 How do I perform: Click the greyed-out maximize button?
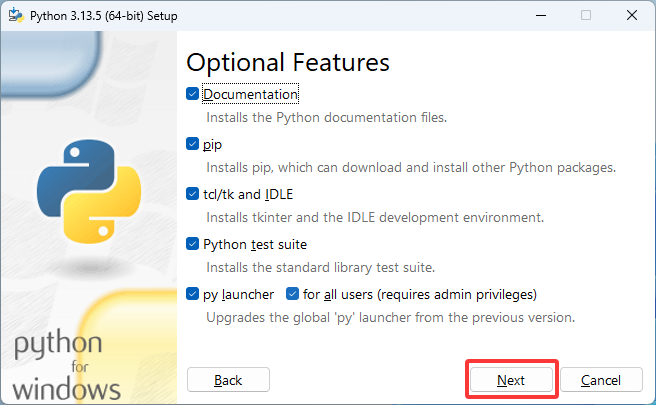click(585, 15)
